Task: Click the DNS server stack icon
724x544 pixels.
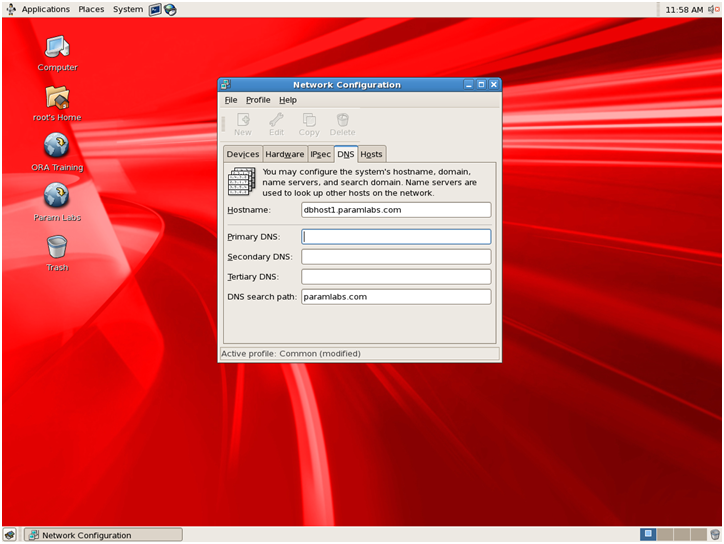Action: pos(241,181)
